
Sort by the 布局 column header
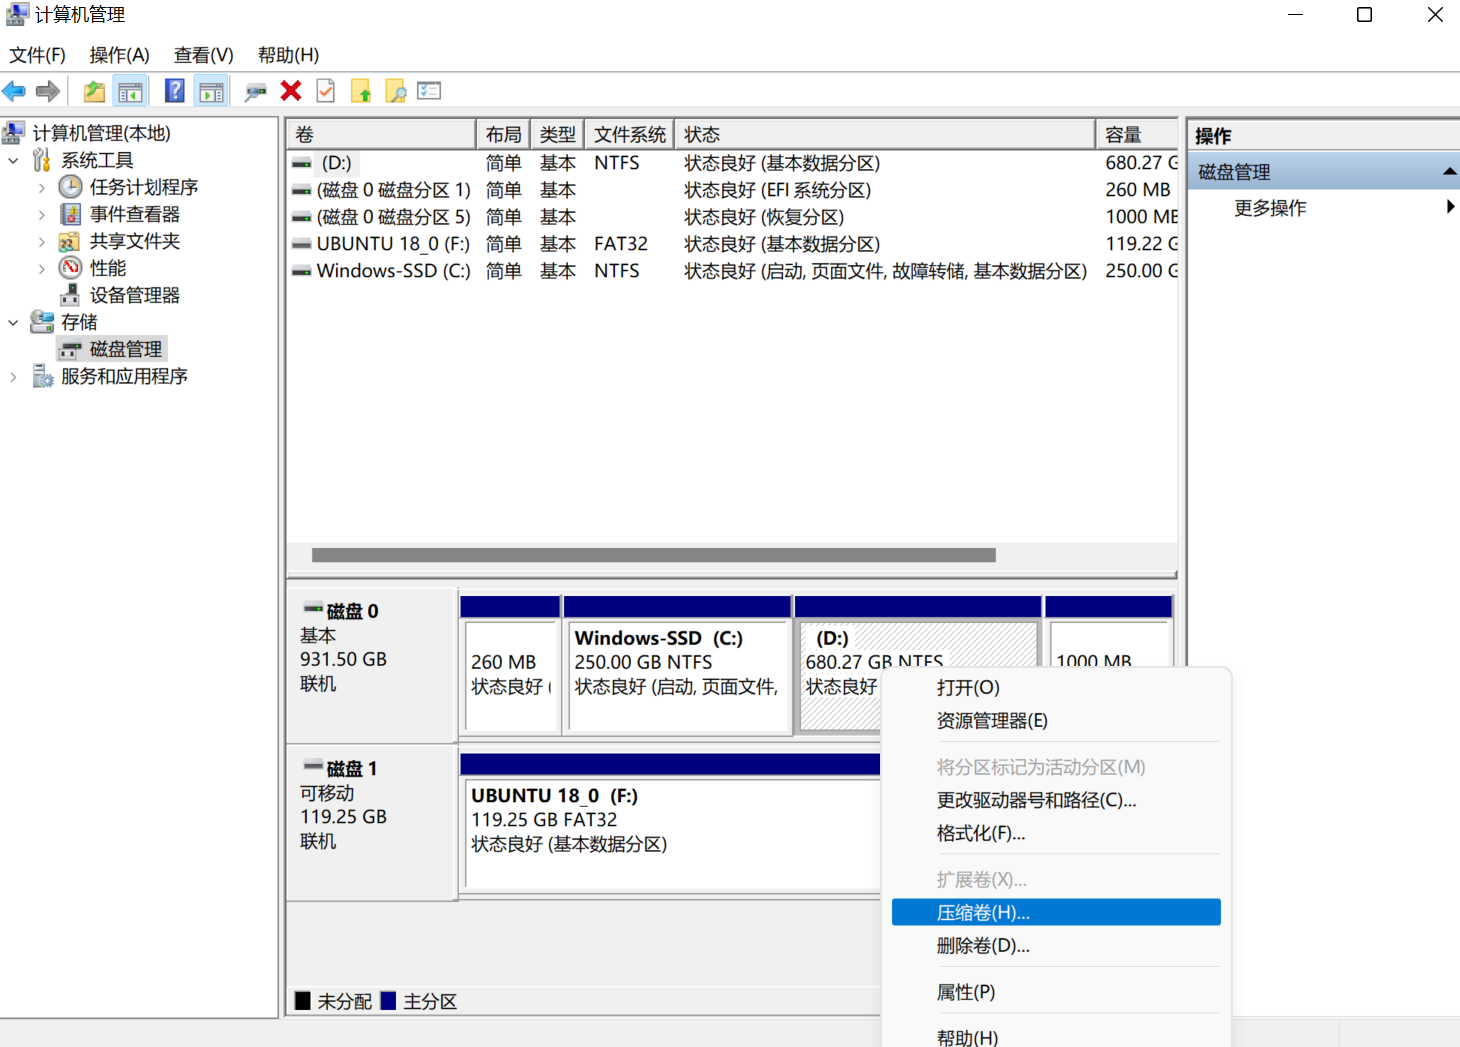coord(503,134)
